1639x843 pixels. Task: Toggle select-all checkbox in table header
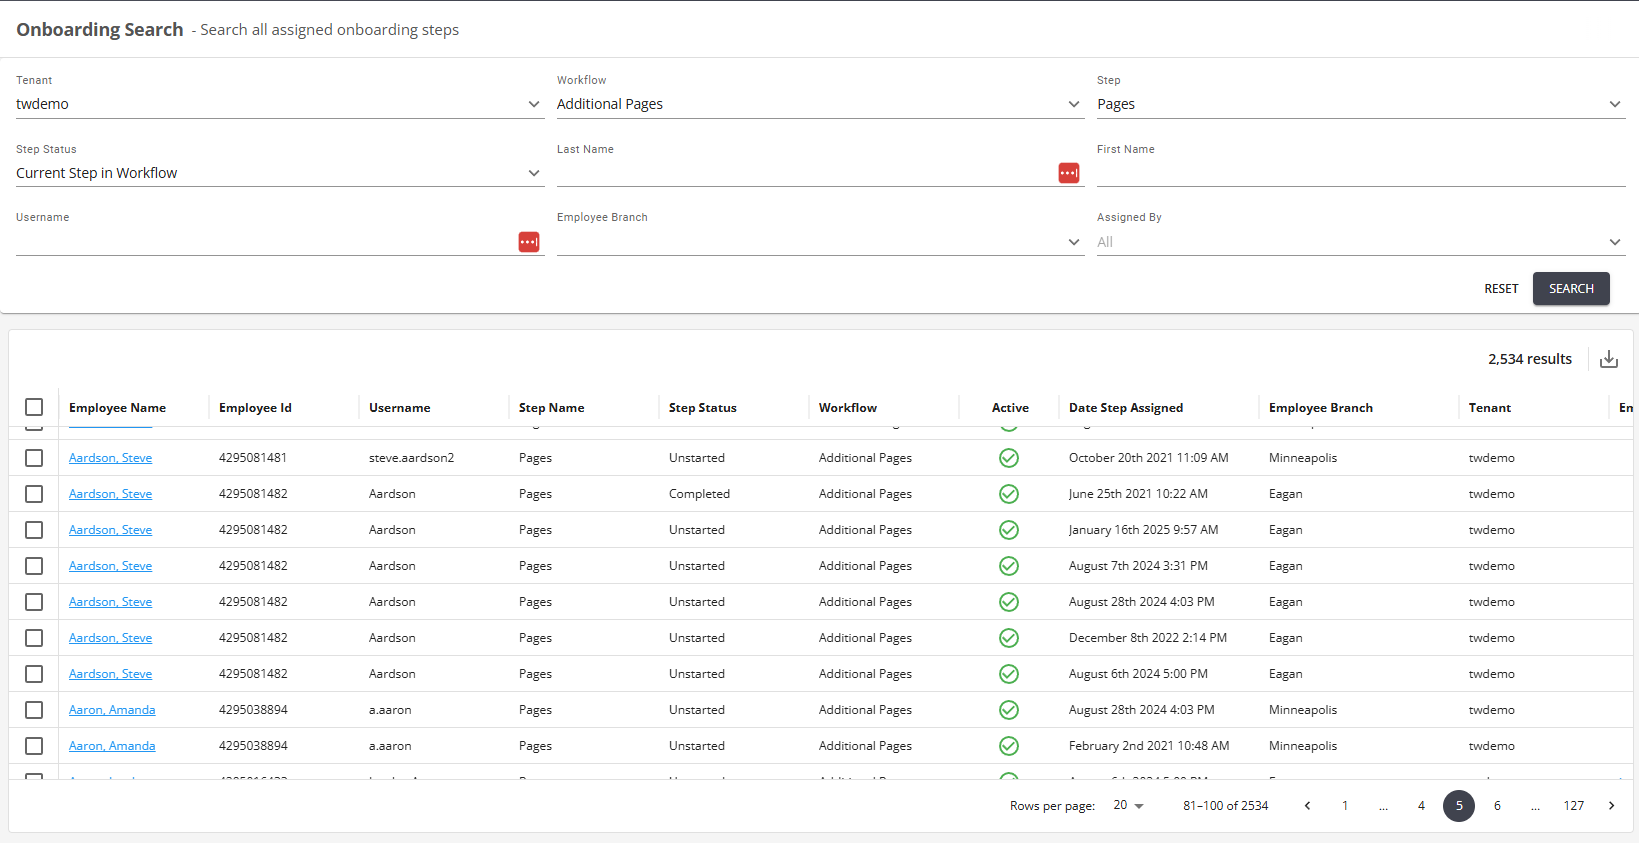click(x=34, y=407)
